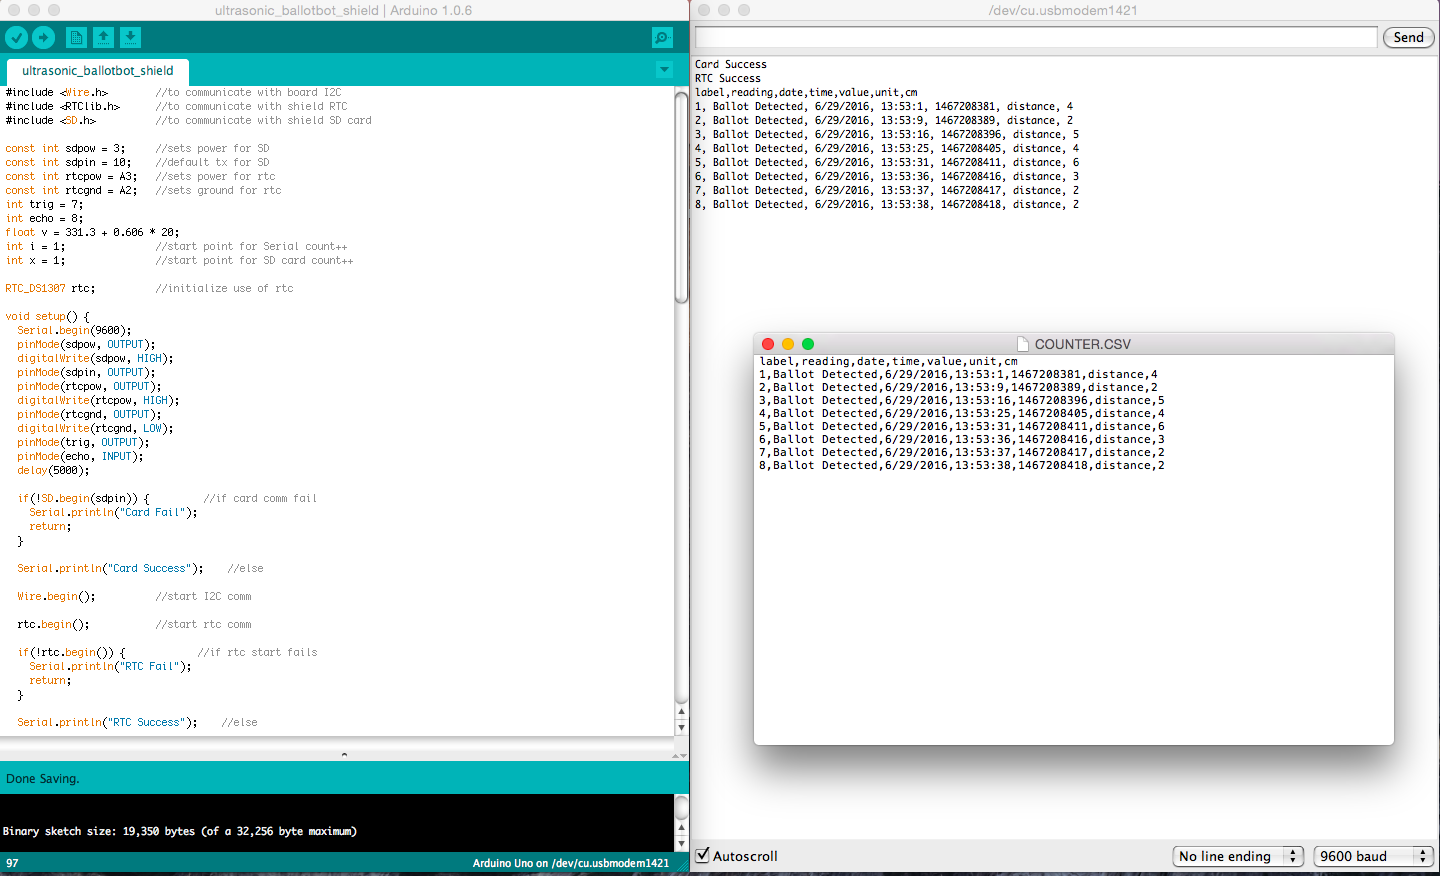1440x876 pixels.
Task: Click the COUNTER.CSV window title text
Action: [x=1082, y=344]
